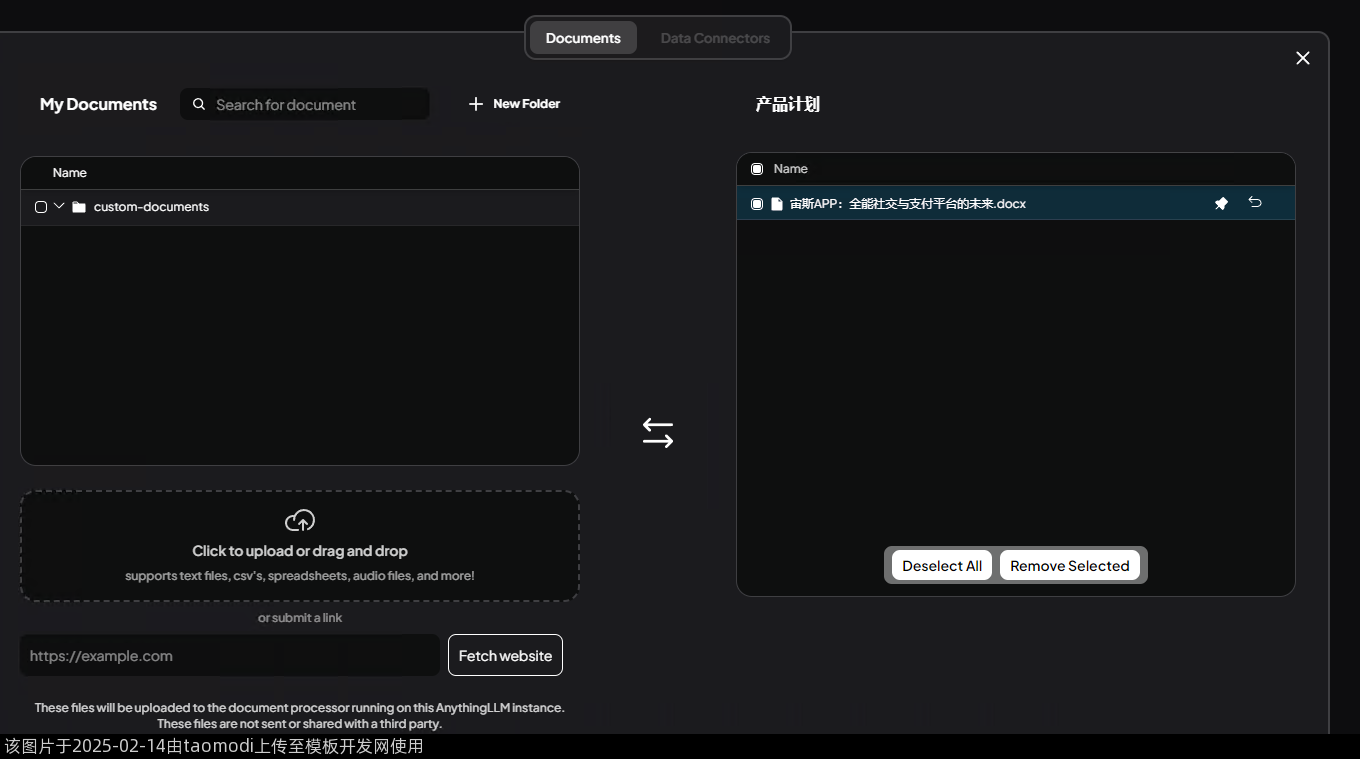Click the plus icon for New Folder
The height and width of the screenshot is (759, 1360).
click(x=476, y=104)
